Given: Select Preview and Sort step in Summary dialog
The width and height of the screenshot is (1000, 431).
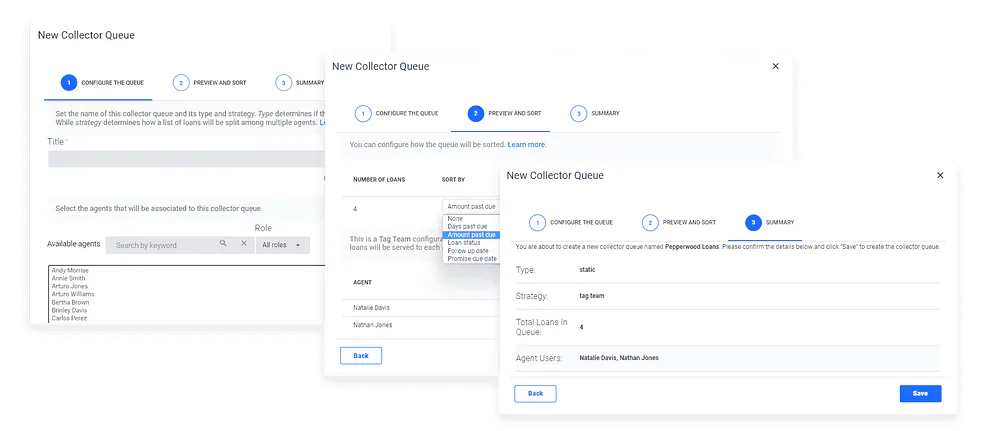Looking at the screenshot, I should click(679, 223).
